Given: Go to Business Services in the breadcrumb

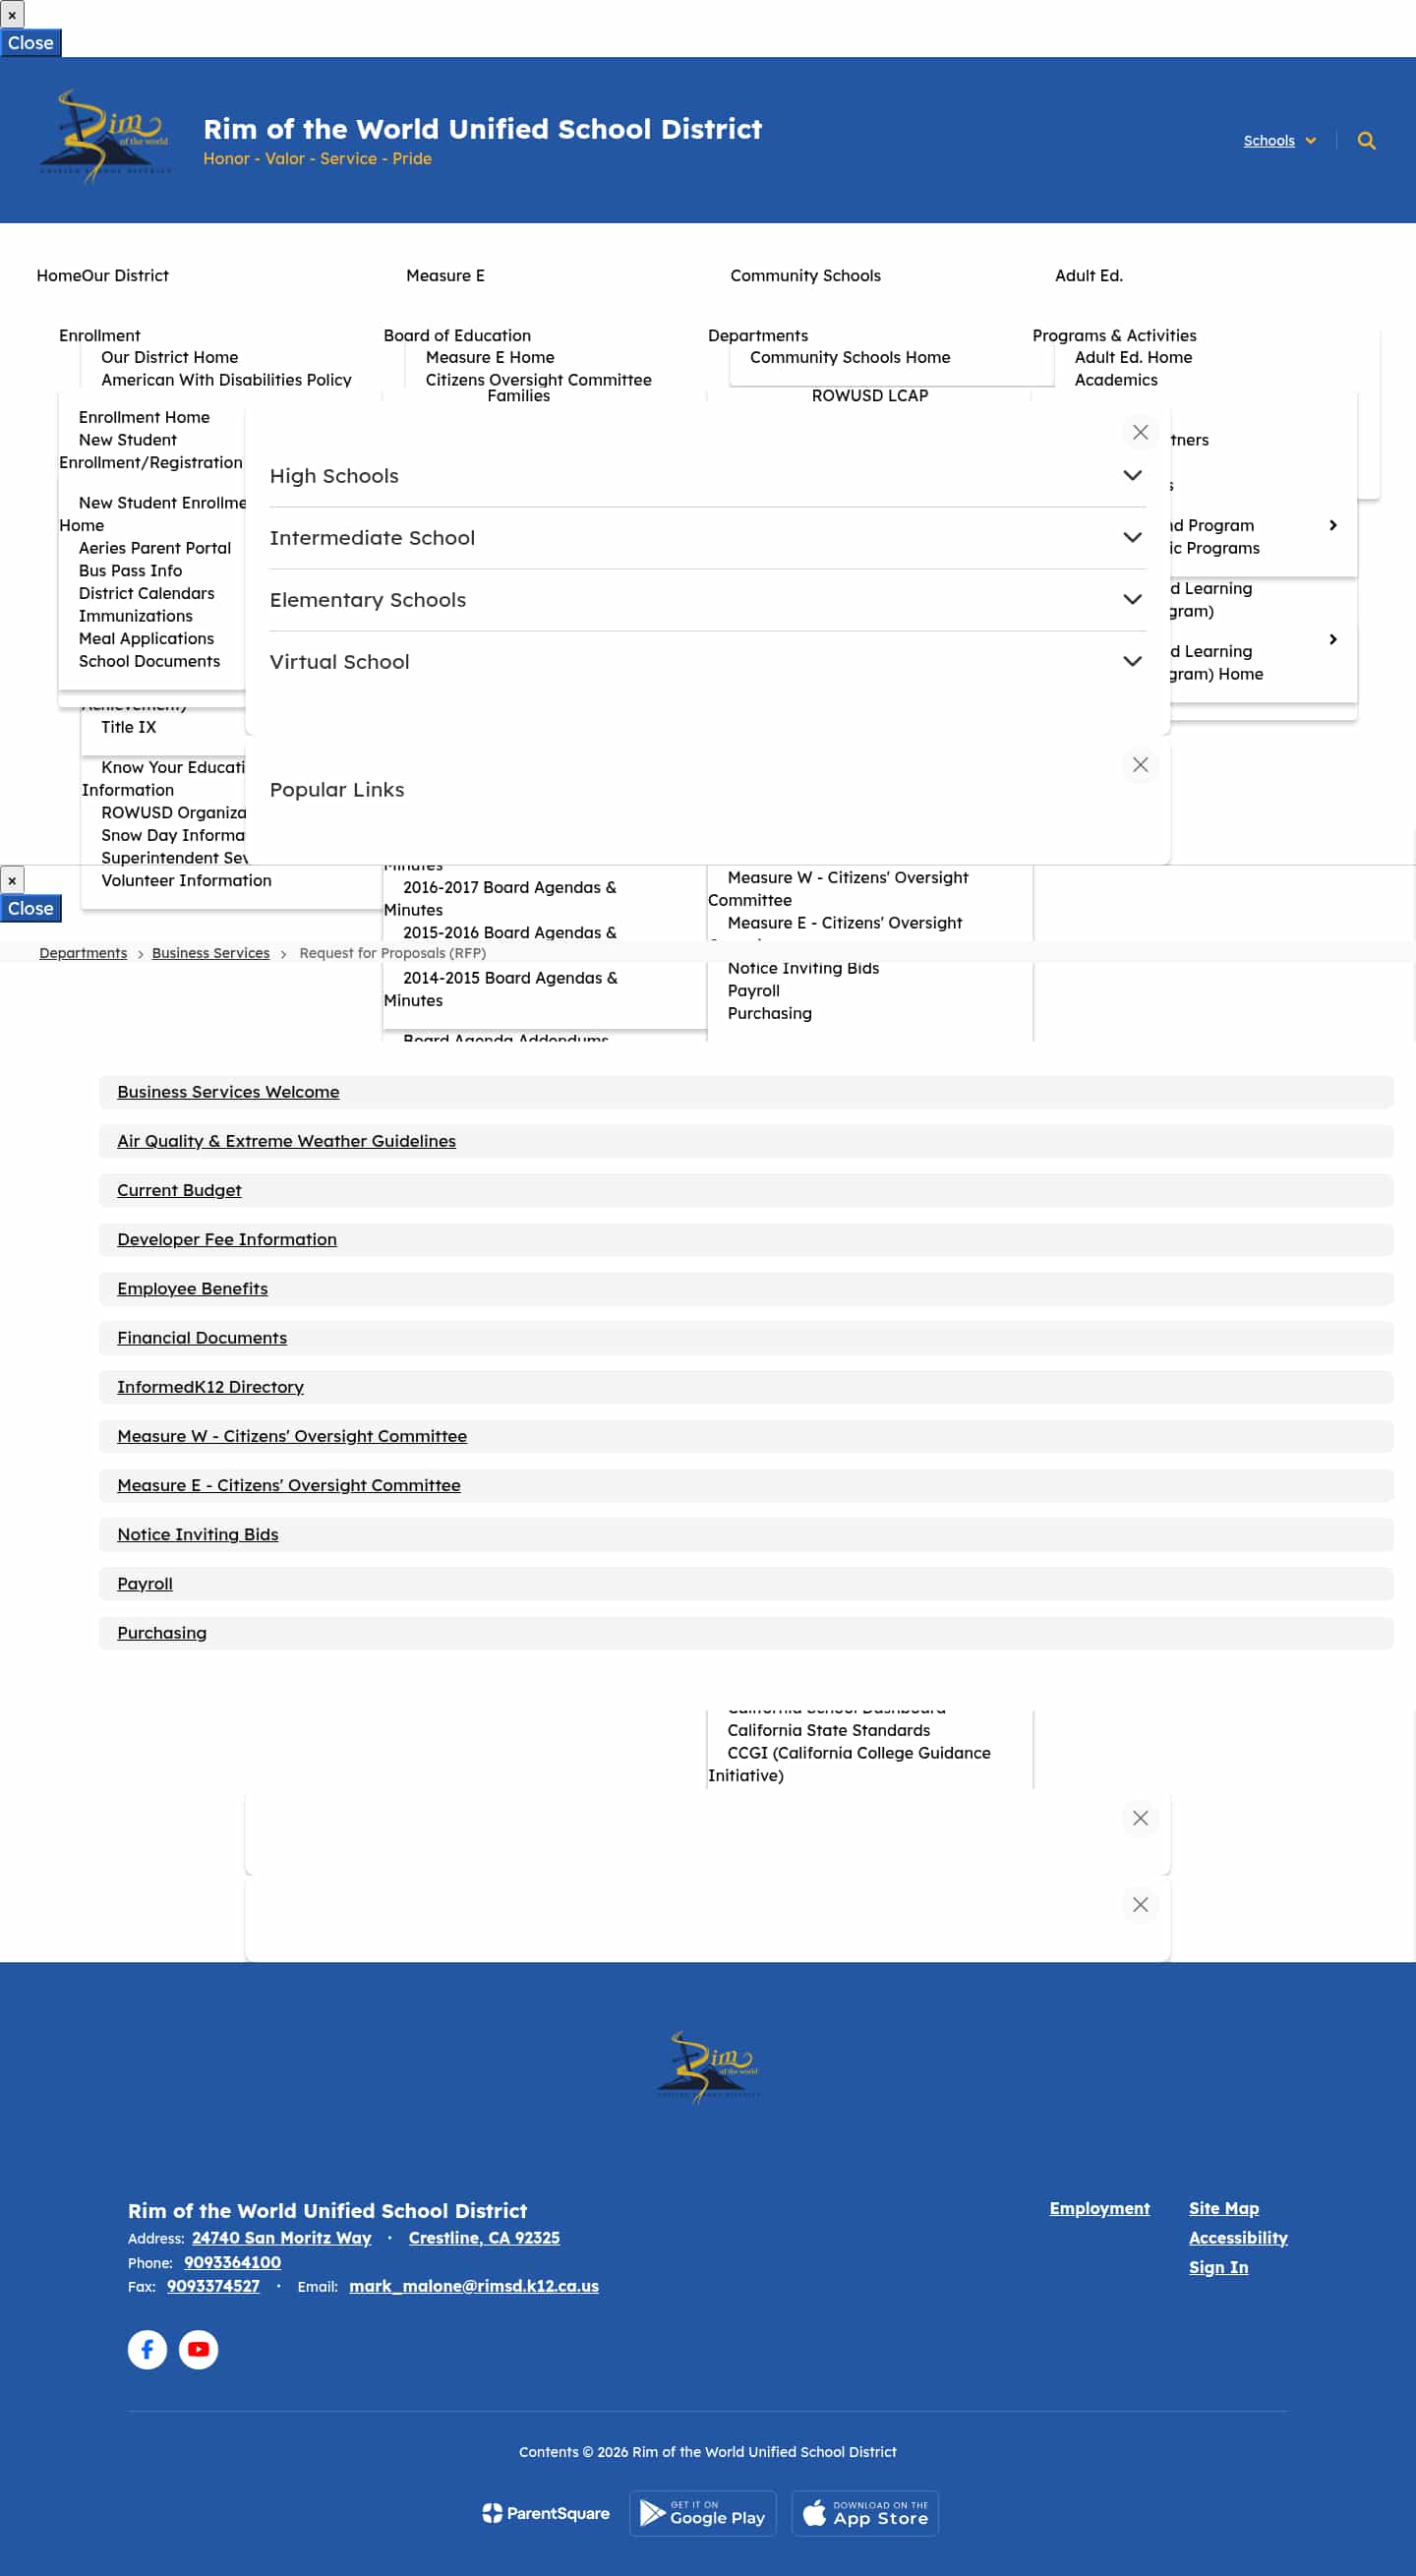Looking at the screenshot, I should [x=211, y=954].
